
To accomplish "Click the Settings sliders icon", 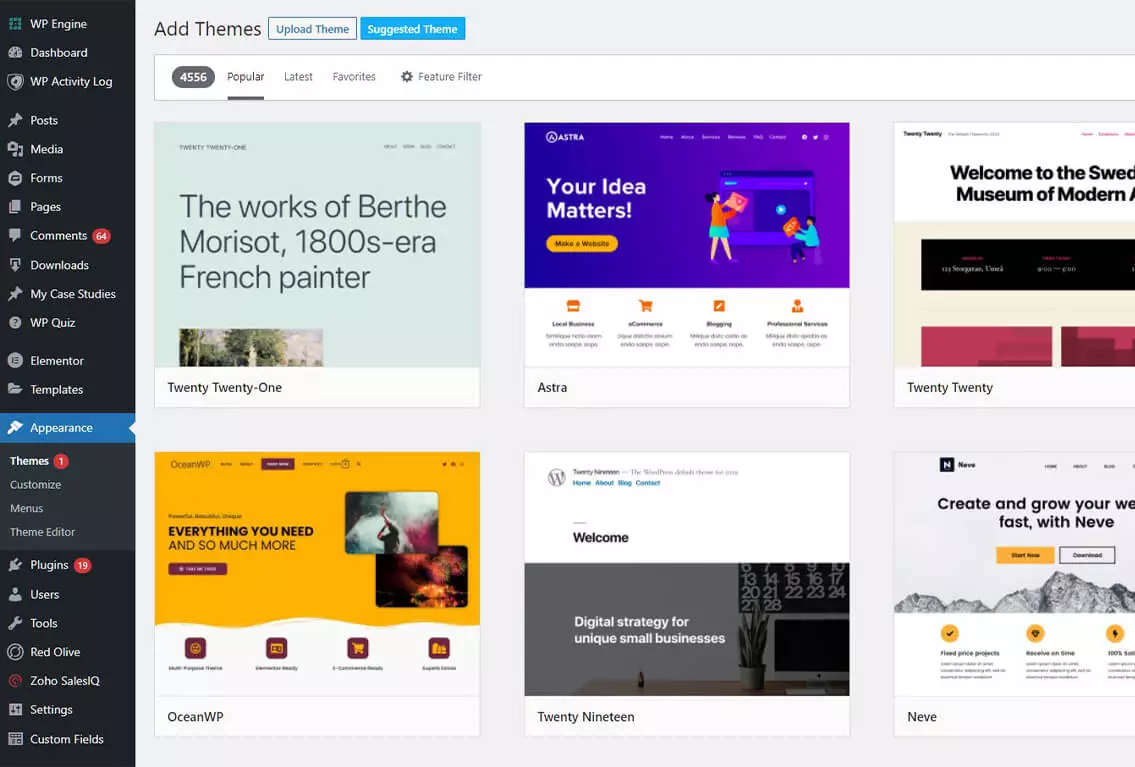I will tap(15, 710).
